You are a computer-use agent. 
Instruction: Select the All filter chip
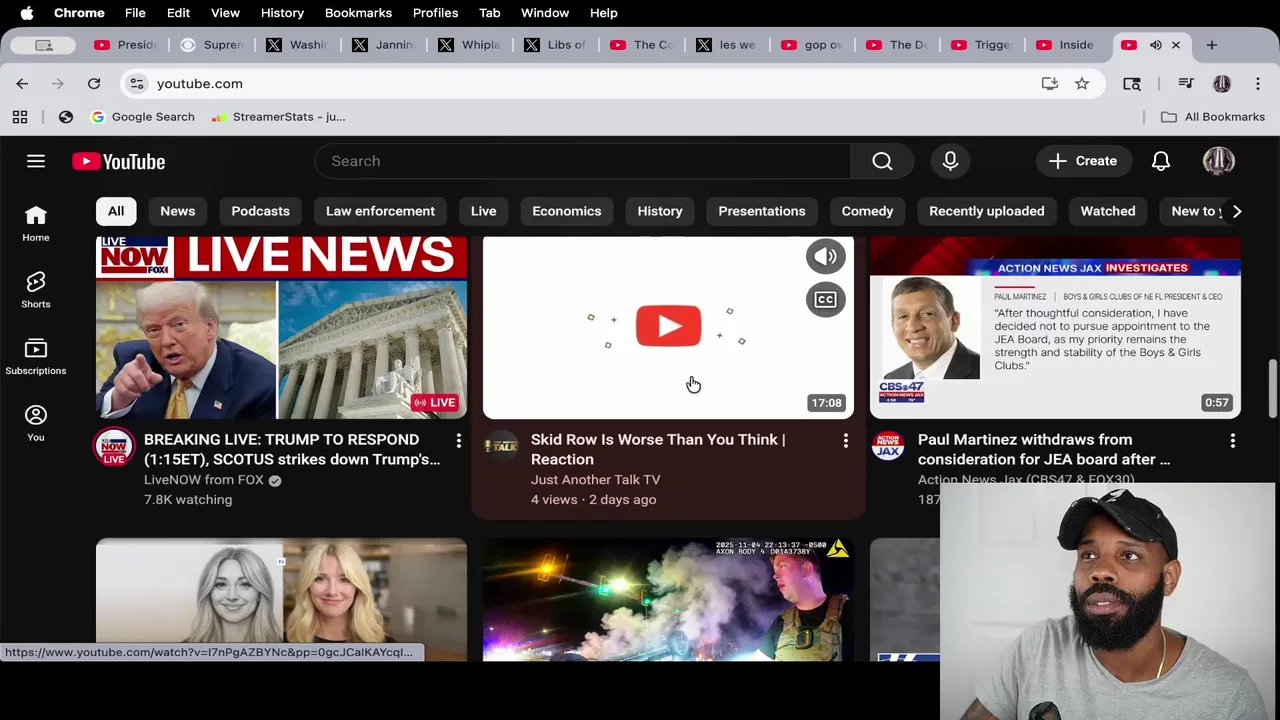coord(116,211)
